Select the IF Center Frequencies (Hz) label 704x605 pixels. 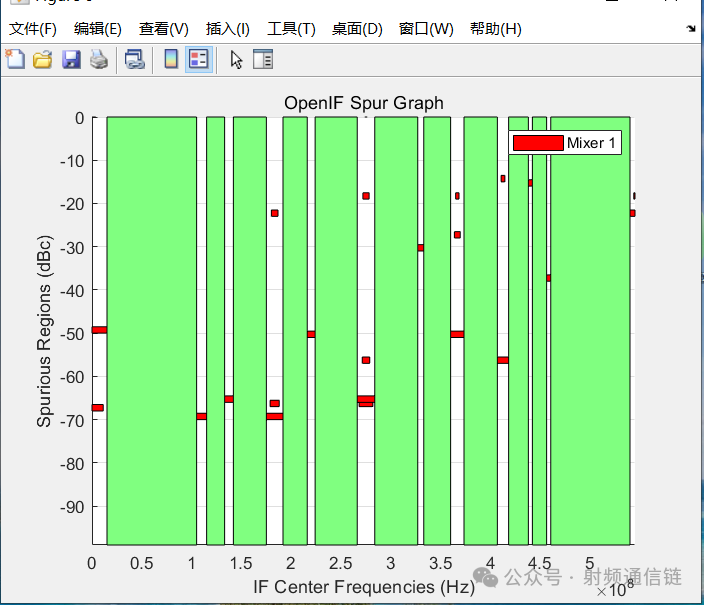coord(364,587)
